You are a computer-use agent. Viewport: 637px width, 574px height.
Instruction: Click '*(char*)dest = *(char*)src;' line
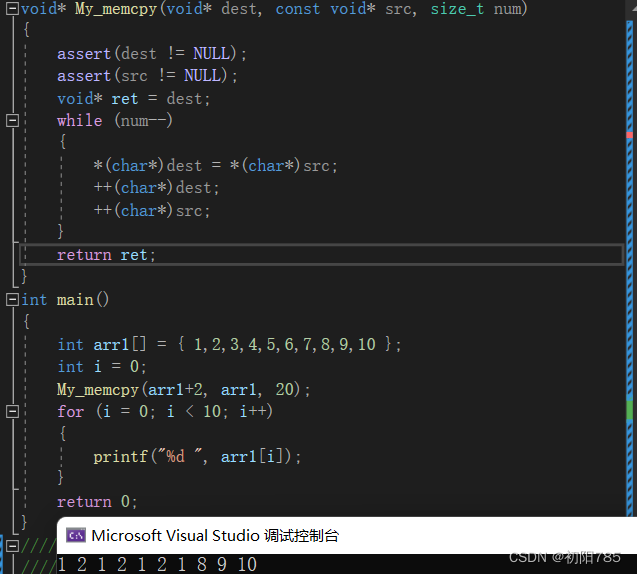(x=215, y=166)
